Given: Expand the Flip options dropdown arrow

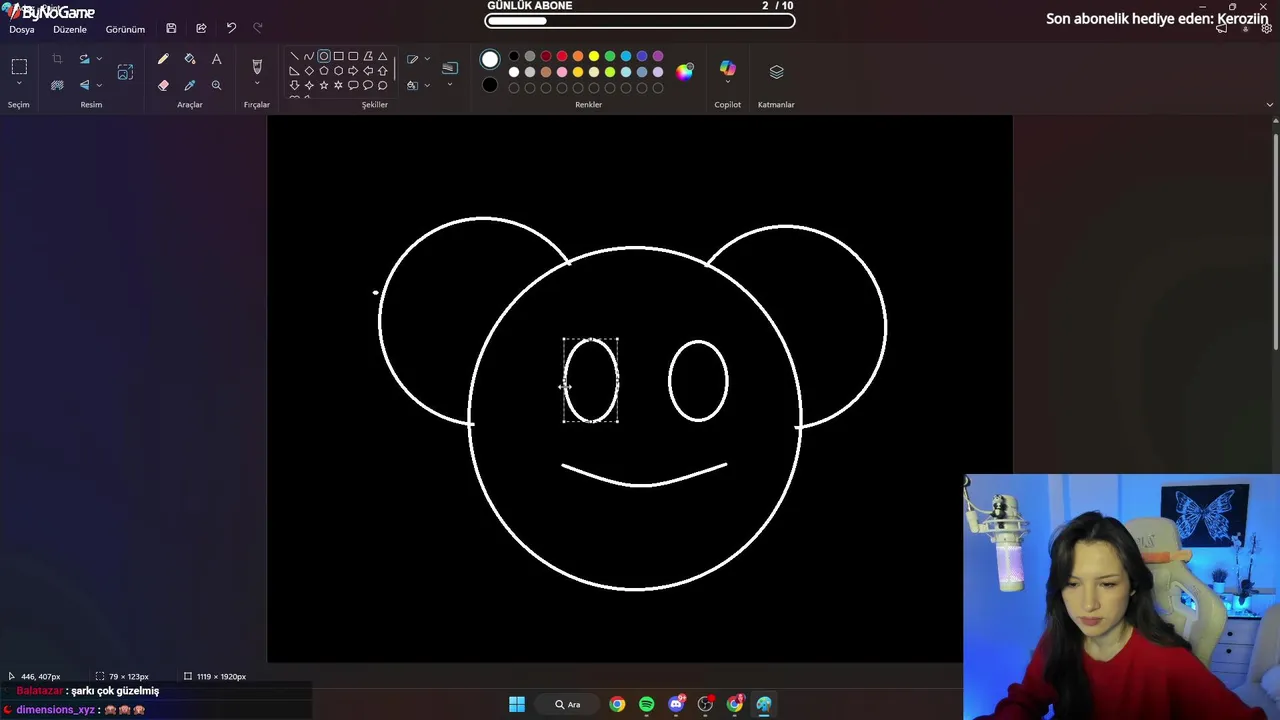Looking at the screenshot, I should (x=99, y=85).
